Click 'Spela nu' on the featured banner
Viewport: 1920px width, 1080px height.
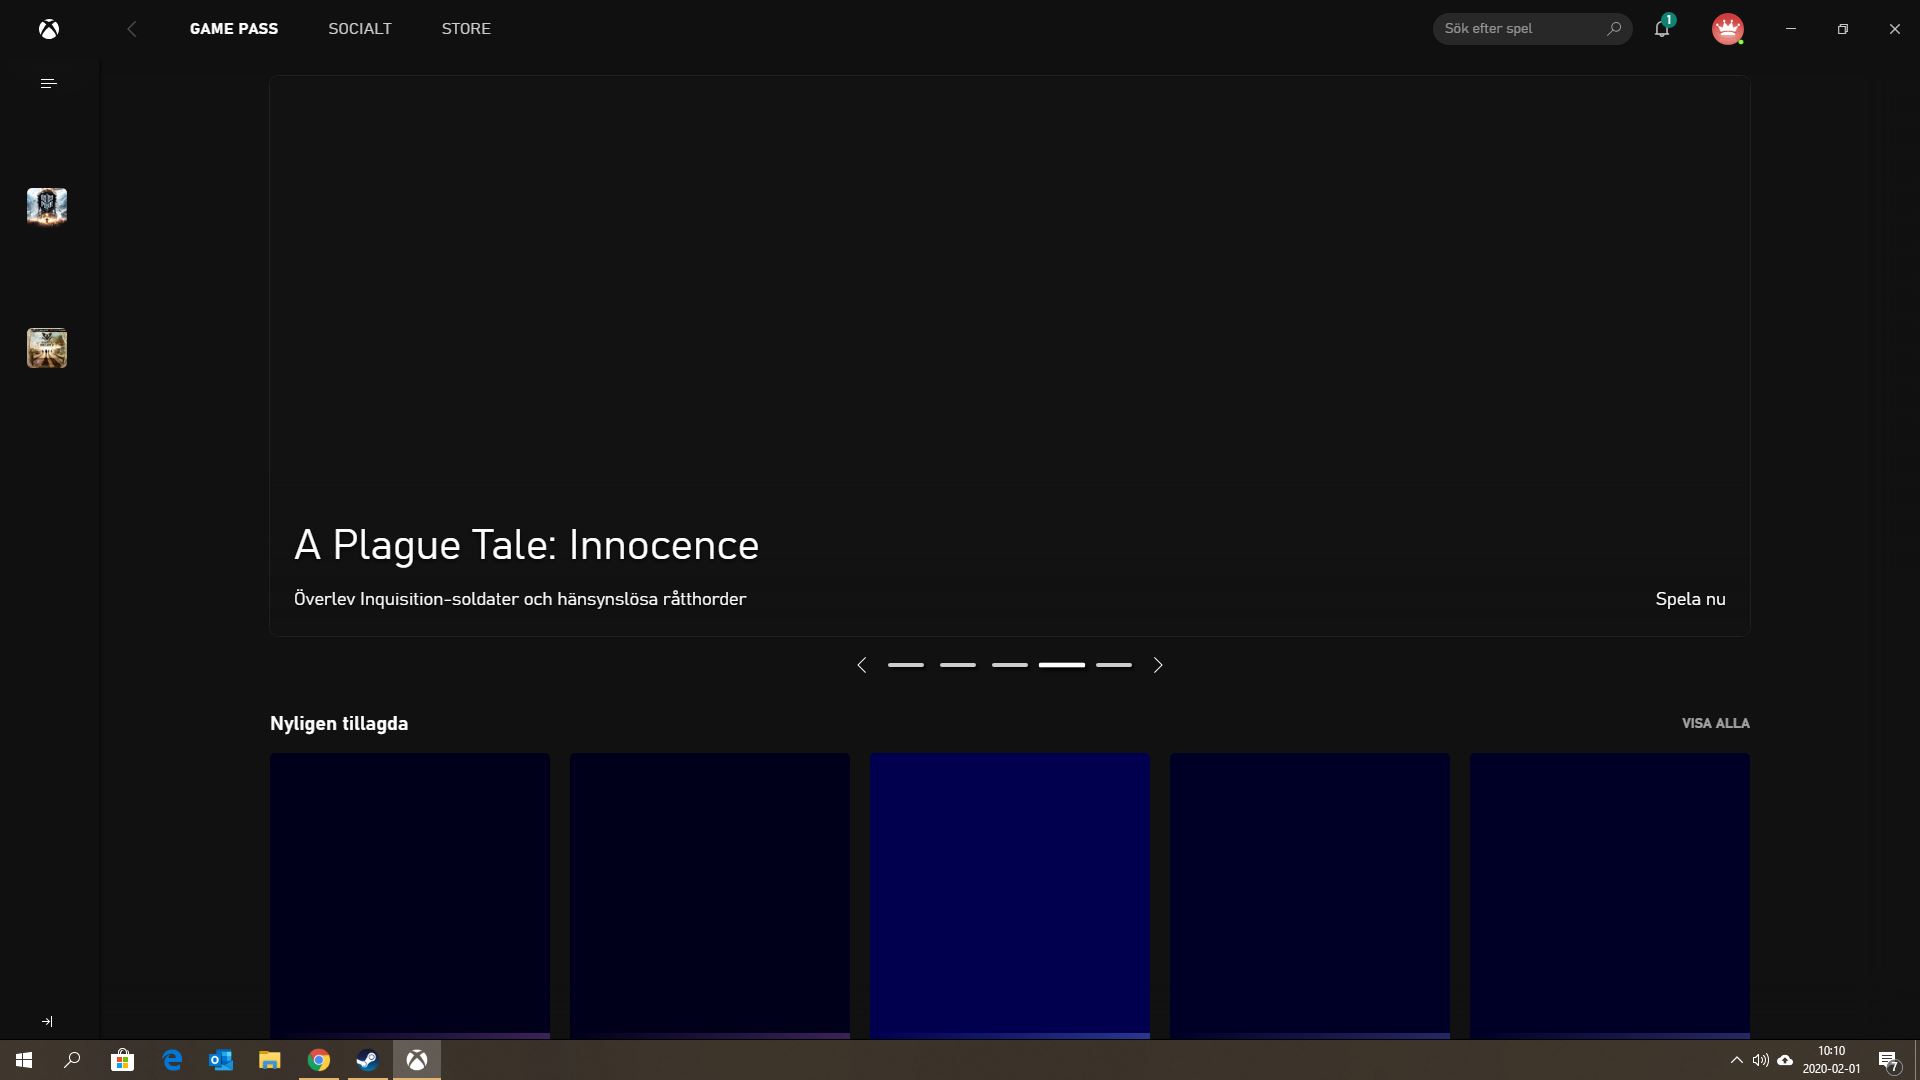point(1690,599)
